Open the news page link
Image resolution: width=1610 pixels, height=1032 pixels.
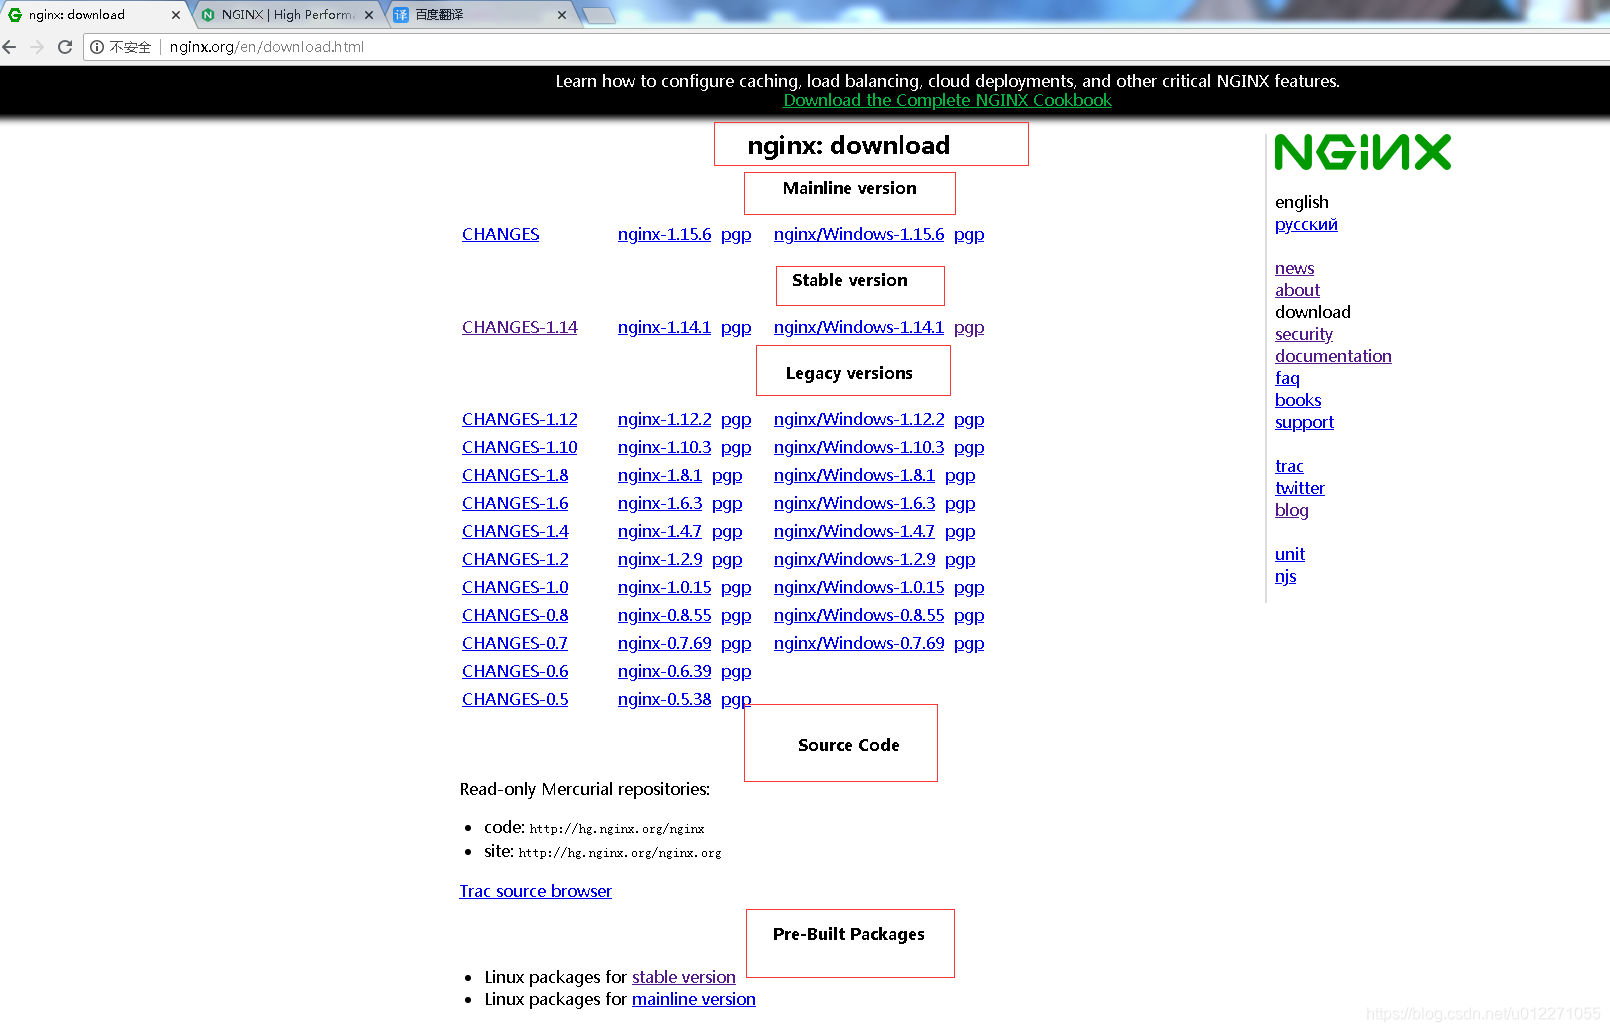pos(1295,268)
